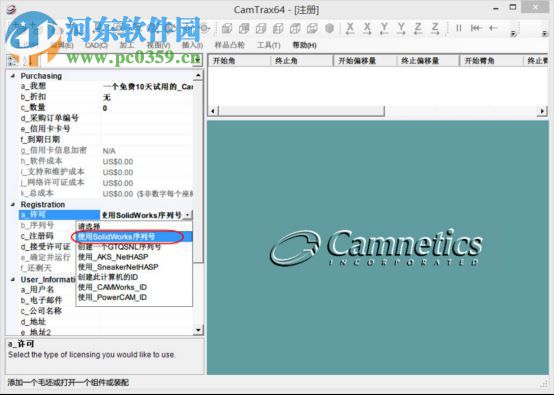Image resolution: width=554 pixels, height=395 pixels.
Task: Select 使用_AKS_NetHASP option
Action: [x=134, y=257]
